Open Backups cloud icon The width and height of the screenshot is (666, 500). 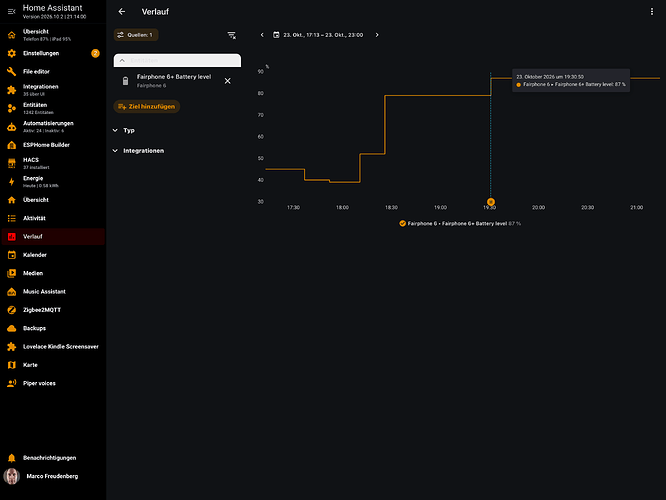[11, 328]
